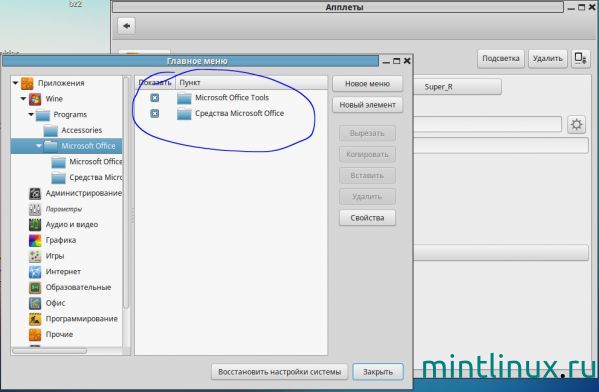Click the Accessories folder icon in tree
This screenshot has width=599, height=392.
[x=50, y=130]
